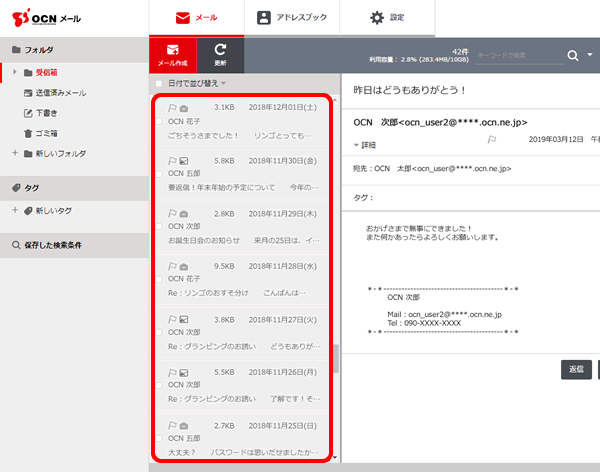This screenshot has height=472, width=600.
Task: Open mail 大丈夫？ from OCN 五郎
Action: point(242,438)
